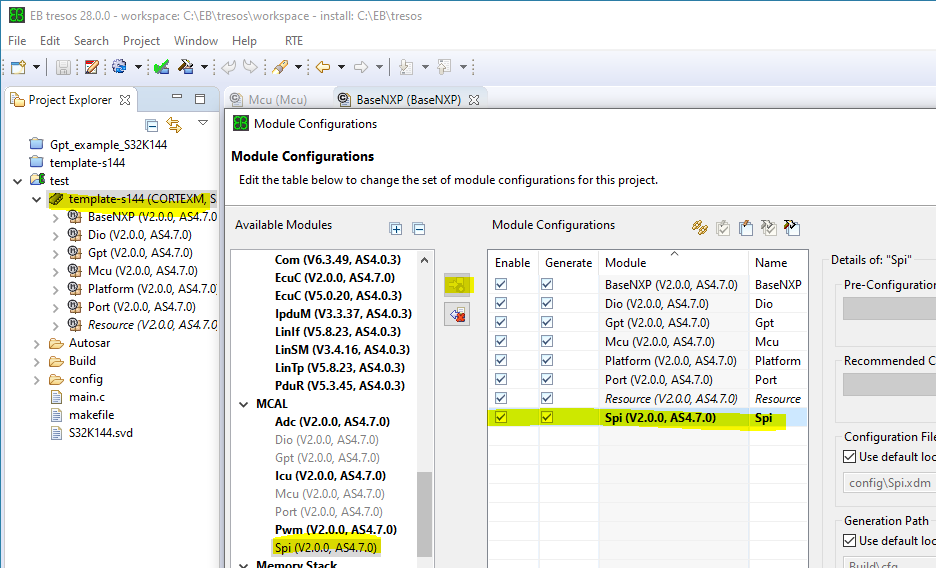936x568 pixels.
Task: Toggle Enable checkbox for Mcu row
Action: 501,341
